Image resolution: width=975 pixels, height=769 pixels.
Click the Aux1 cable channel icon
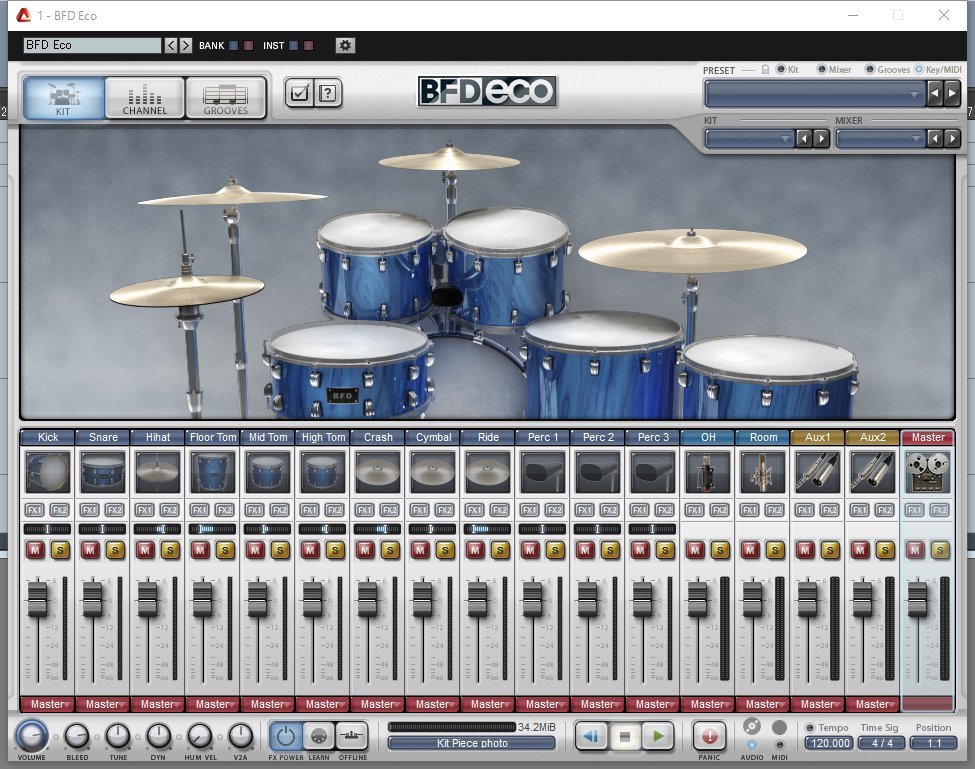pos(817,472)
